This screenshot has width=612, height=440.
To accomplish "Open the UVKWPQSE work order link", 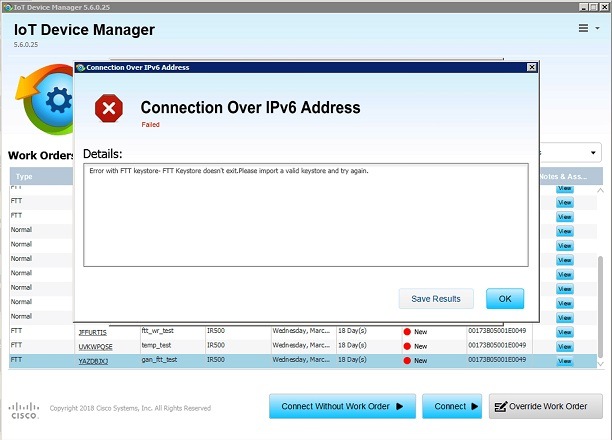I will (95, 347).
